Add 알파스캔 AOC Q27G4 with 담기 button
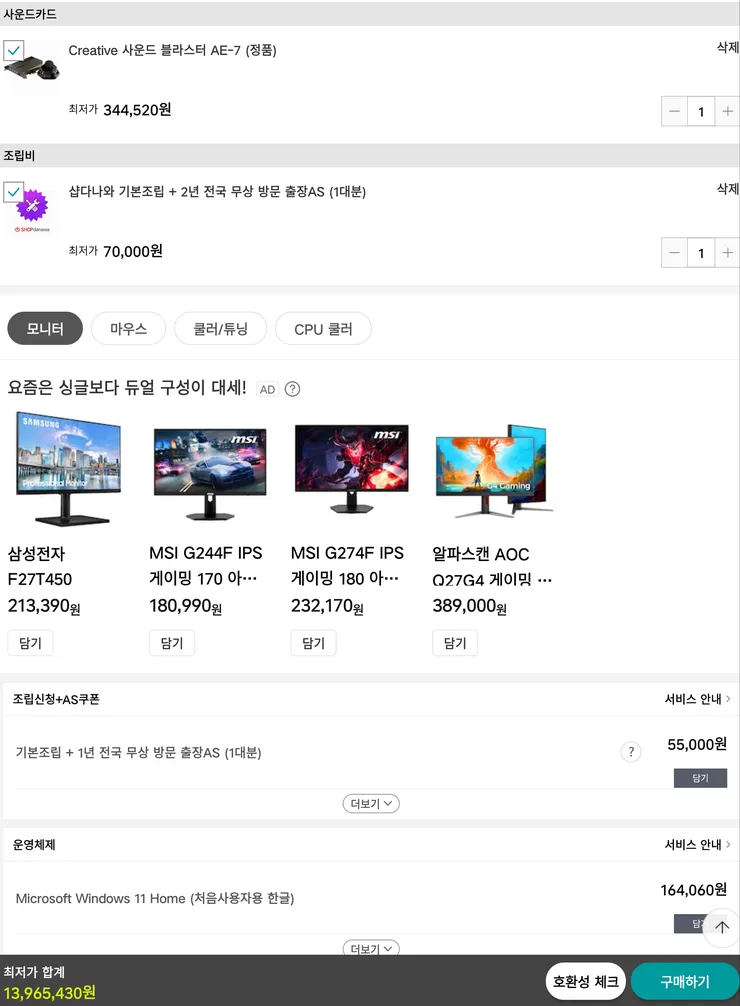This screenshot has width=740, height=1006. coord(455,643)
